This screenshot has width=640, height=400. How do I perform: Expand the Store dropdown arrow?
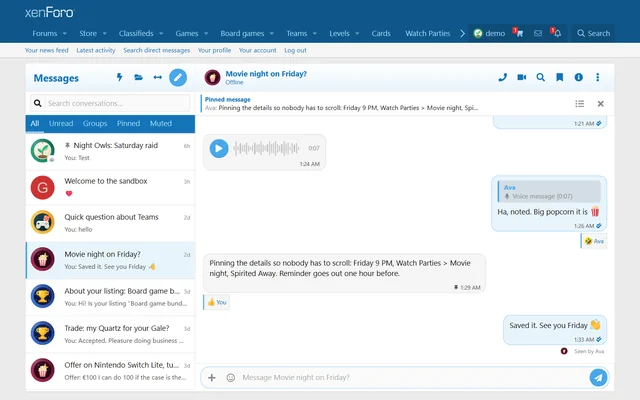point(104,33)
